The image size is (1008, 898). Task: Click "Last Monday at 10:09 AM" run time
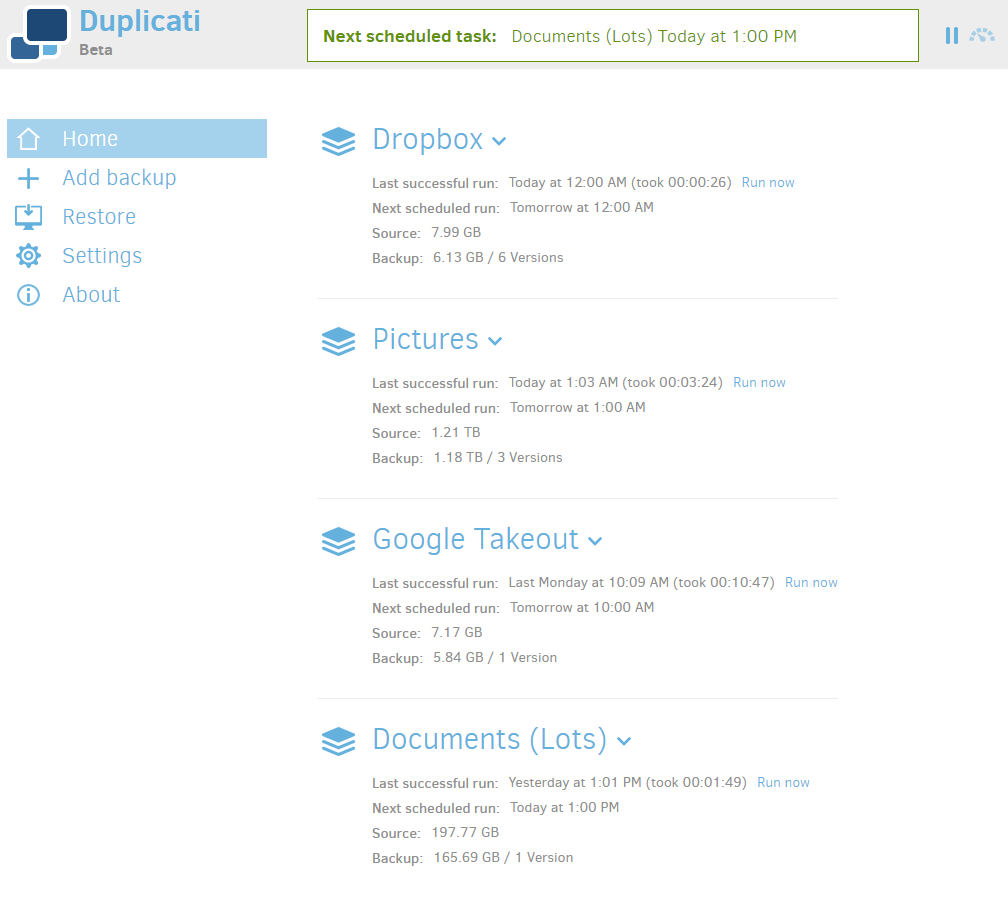[588, 582]
